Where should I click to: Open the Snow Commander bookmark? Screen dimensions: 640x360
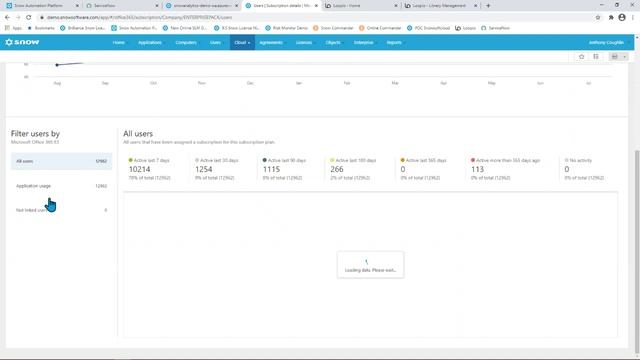tap(333, 28)
